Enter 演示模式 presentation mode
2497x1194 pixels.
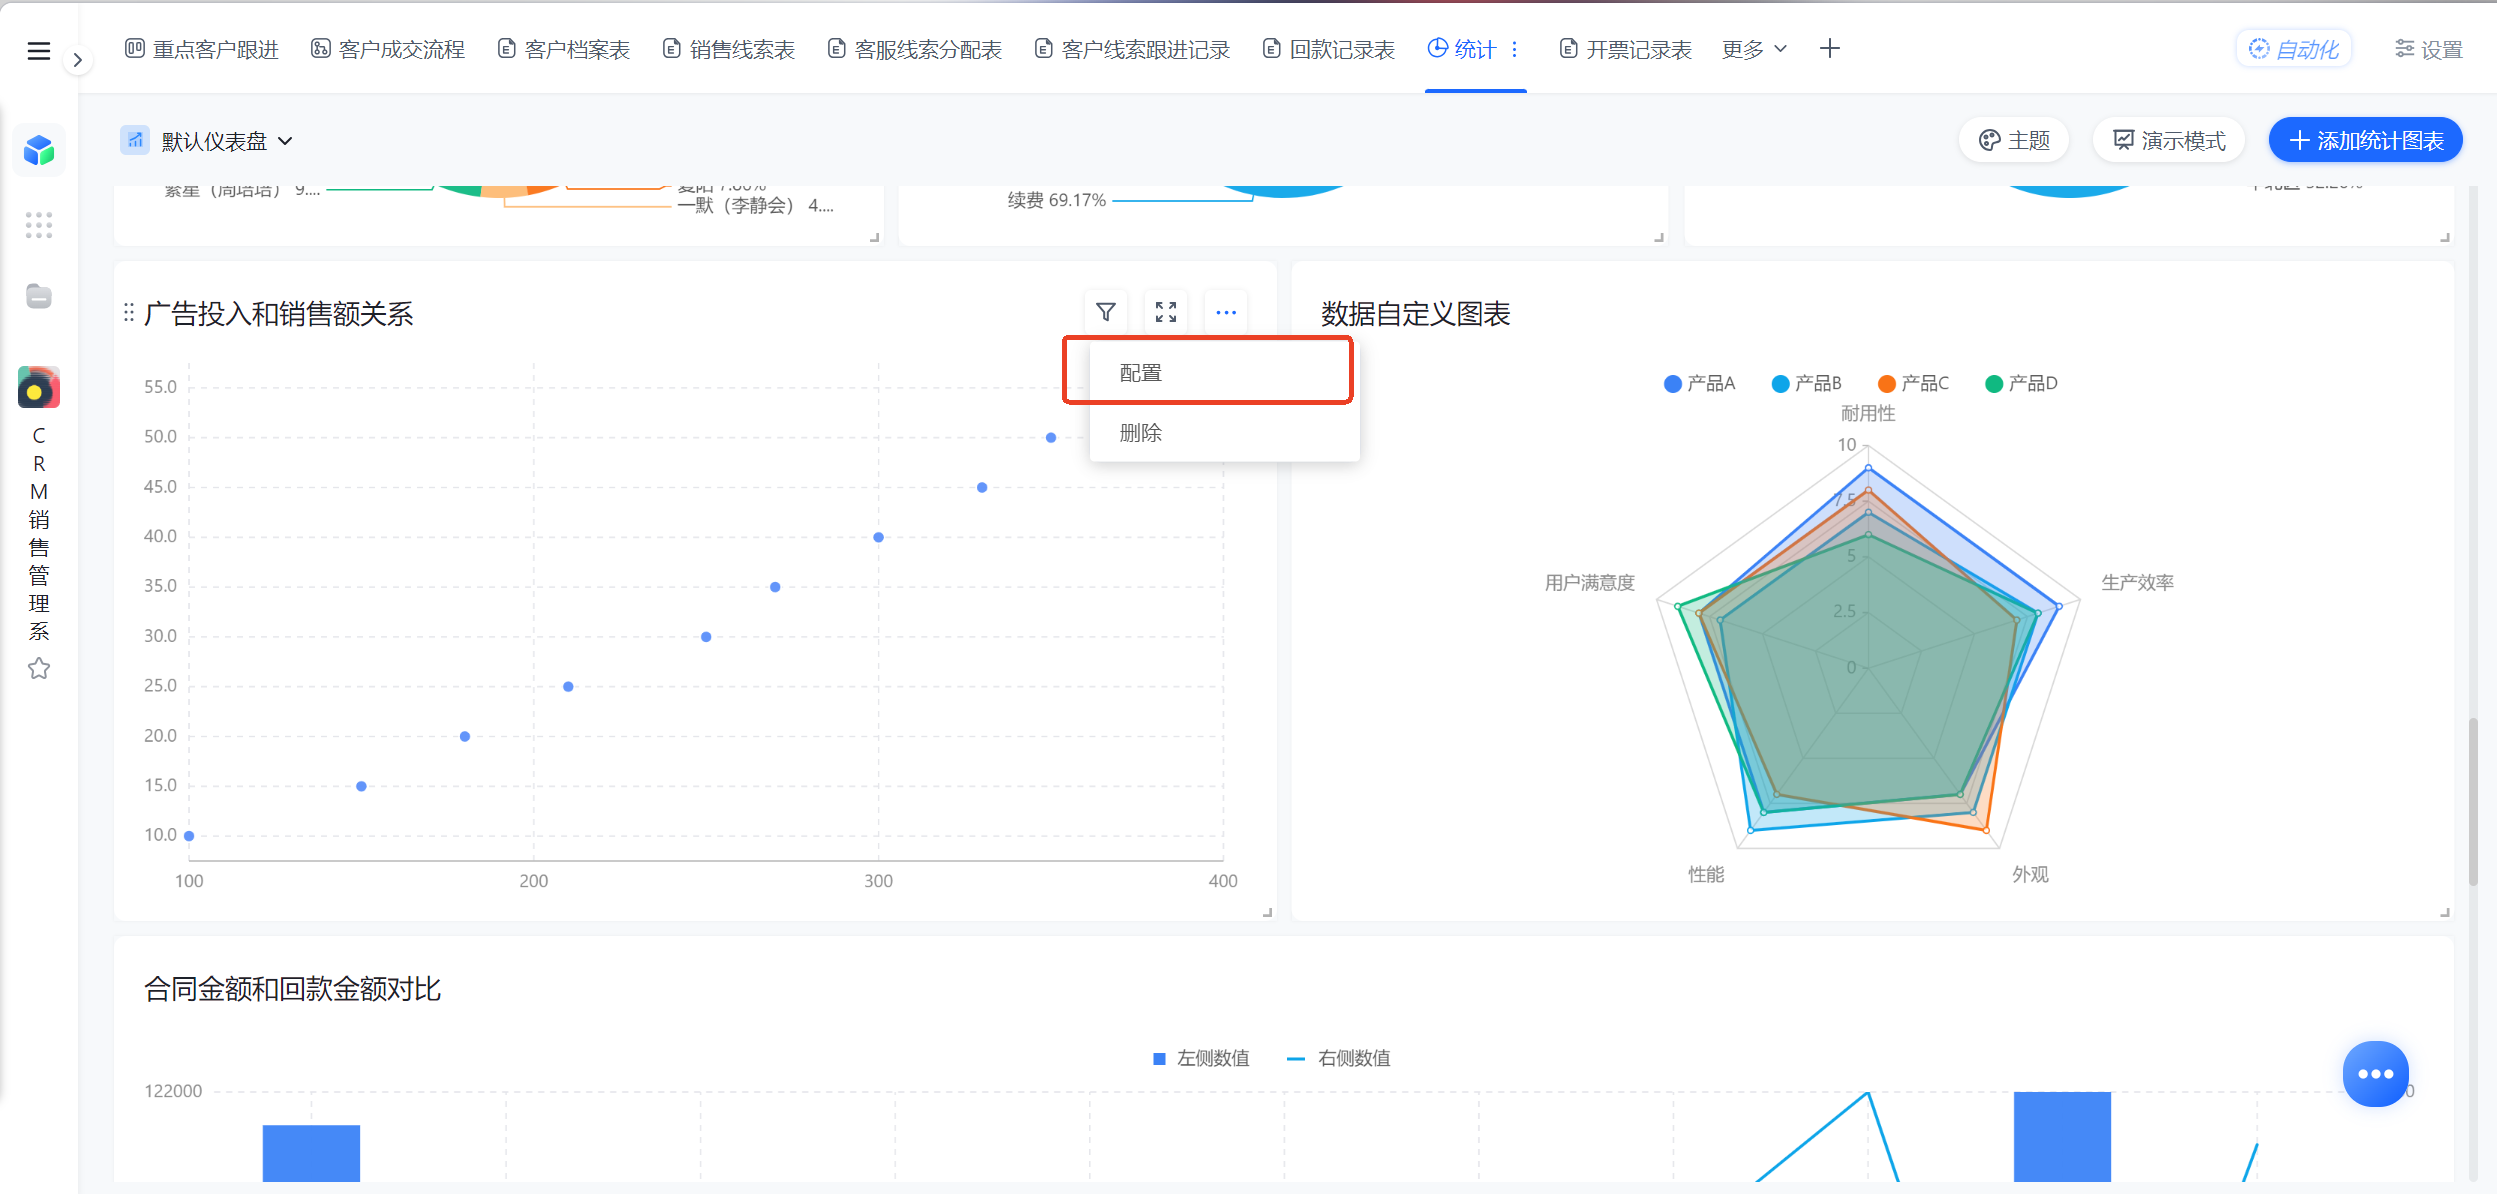tap(2169, 140)
